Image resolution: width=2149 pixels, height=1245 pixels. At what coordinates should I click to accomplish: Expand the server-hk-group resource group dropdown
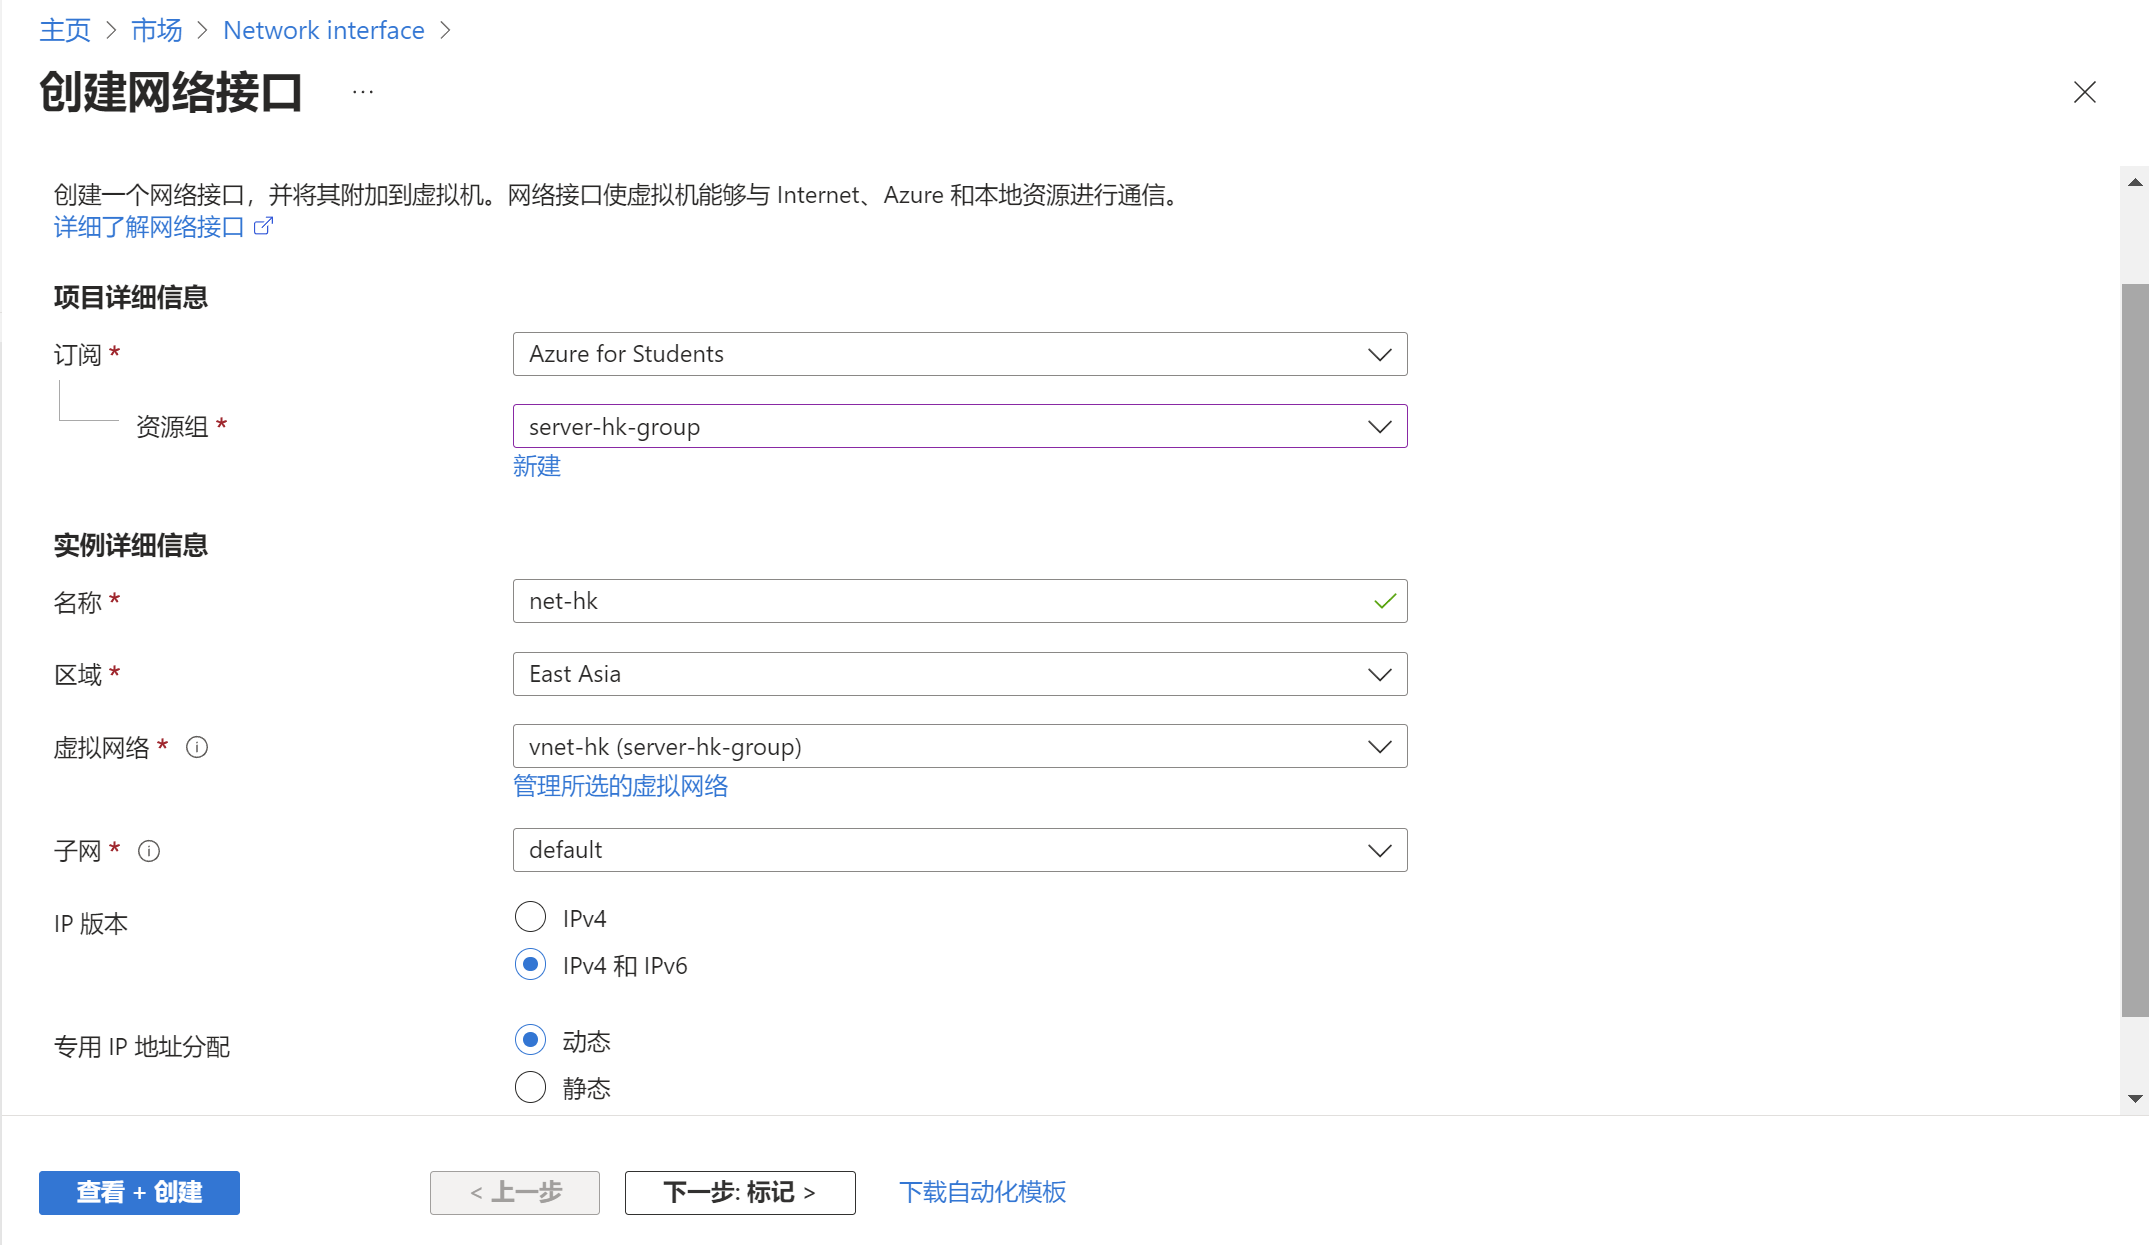pos(959,427)
